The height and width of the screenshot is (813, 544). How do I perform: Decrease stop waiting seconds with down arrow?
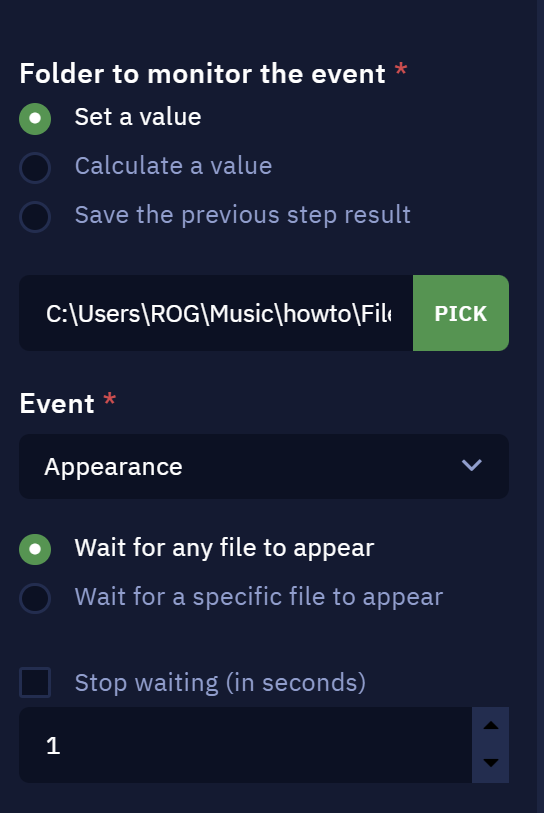click(x=491, y=763)
